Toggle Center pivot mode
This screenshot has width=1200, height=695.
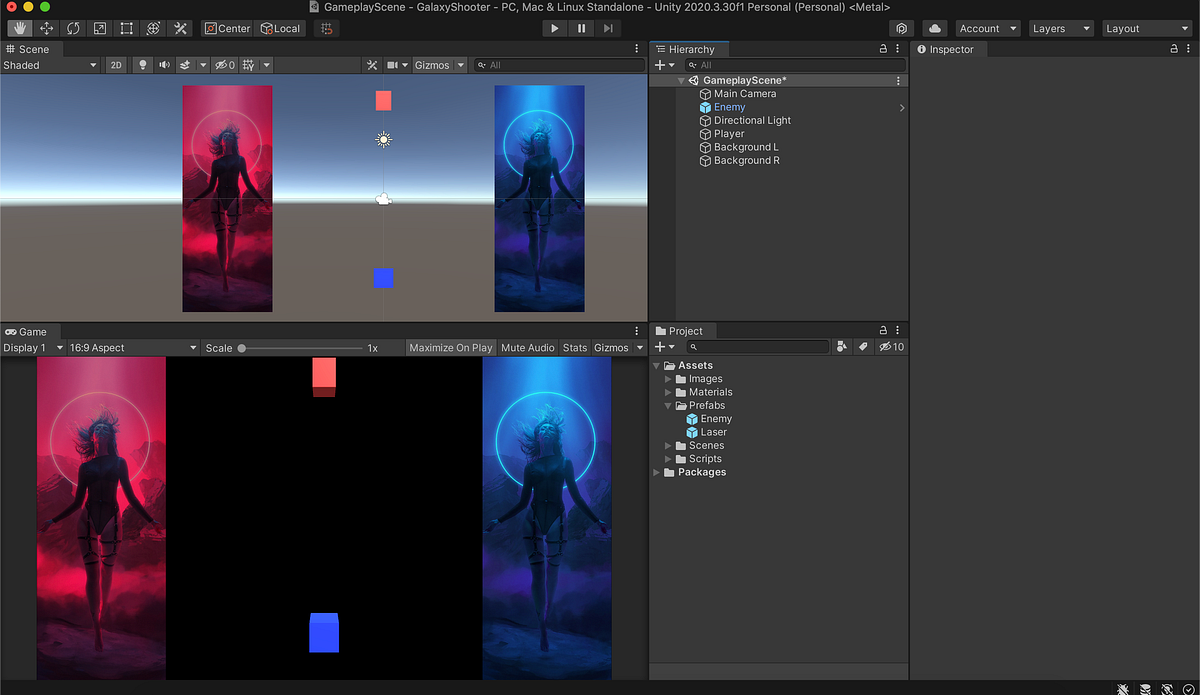click(x=227, y=28)
